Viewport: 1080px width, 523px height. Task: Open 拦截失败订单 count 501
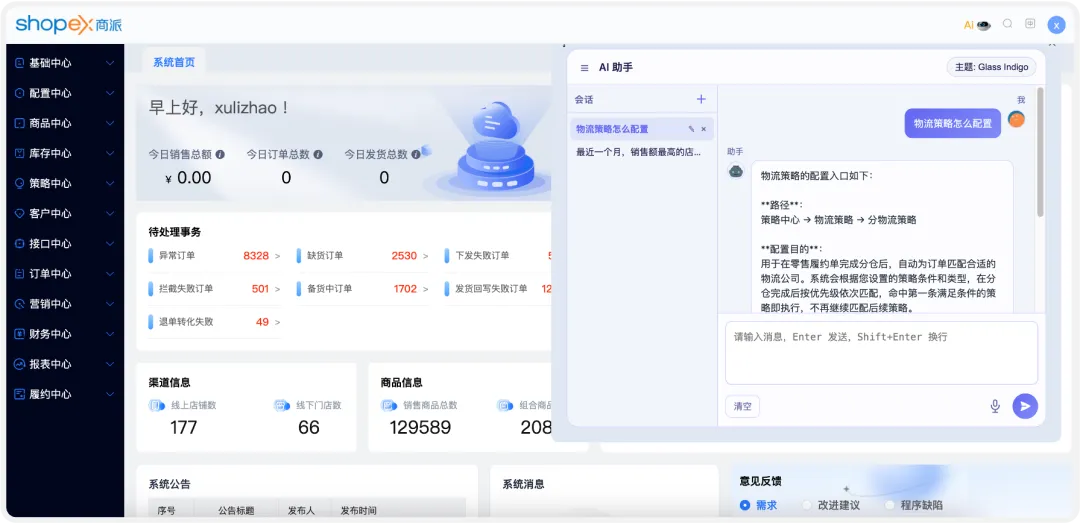pos(260,289)
